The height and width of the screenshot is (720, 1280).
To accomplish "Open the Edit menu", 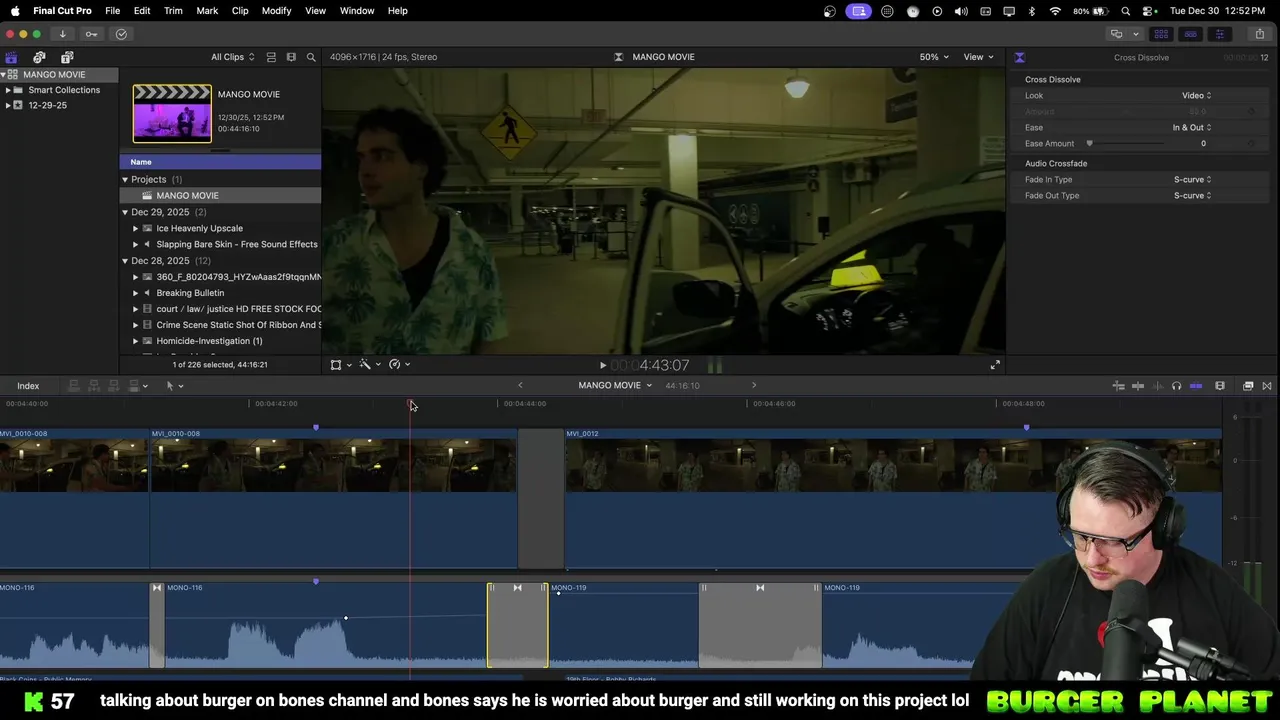I will pyautogui.click(x=142, y=11).
